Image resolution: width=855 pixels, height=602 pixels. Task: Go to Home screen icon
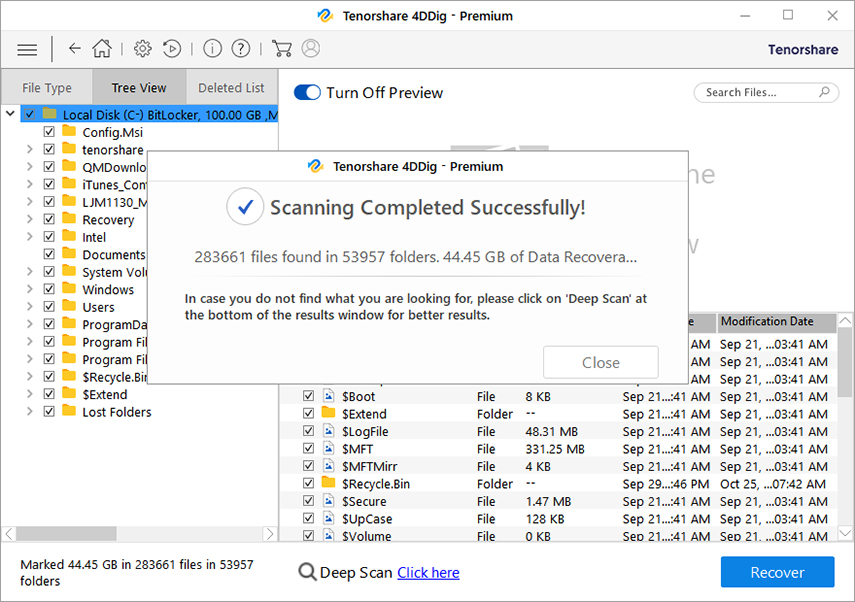pyautogui.click(x=101, y=49)
